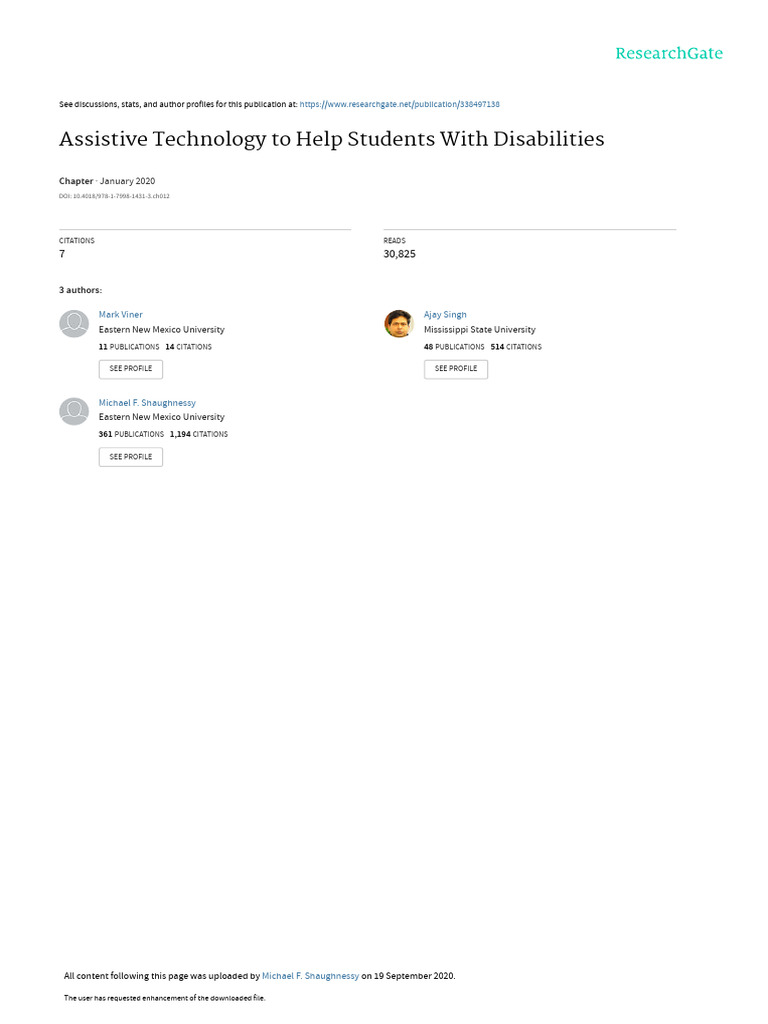Open Ajay Singh's author name link
The width and height of the screenshot is (768, 1024).
(x=445, y=315)
